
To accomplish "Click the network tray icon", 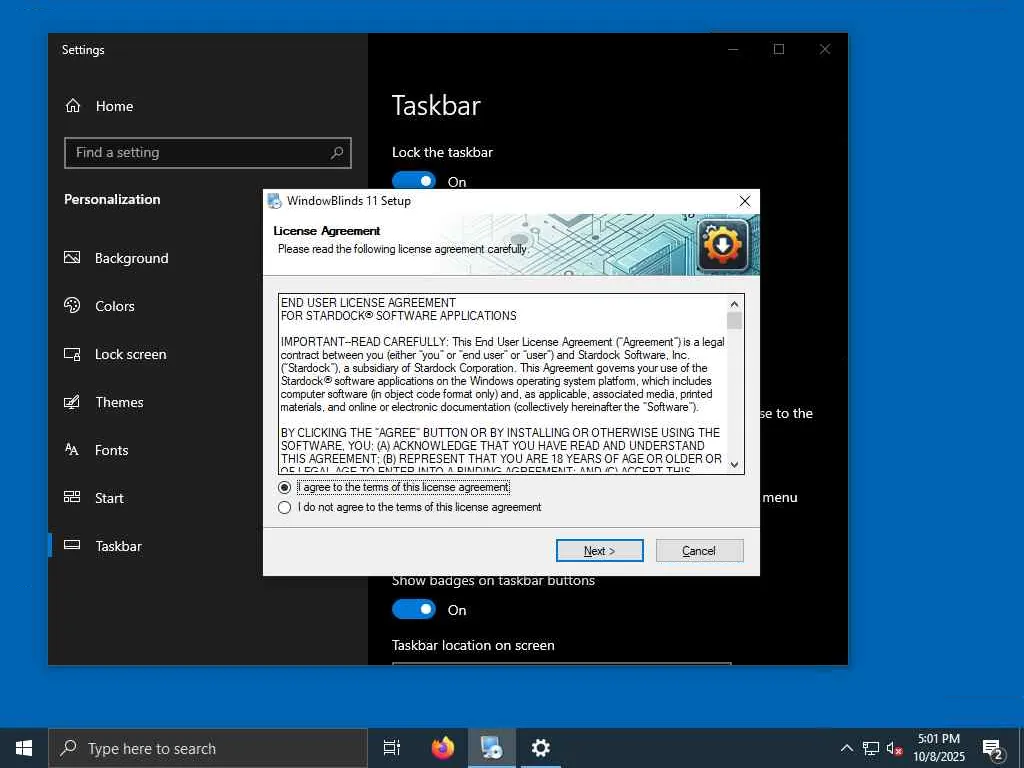I will (871, 748).
